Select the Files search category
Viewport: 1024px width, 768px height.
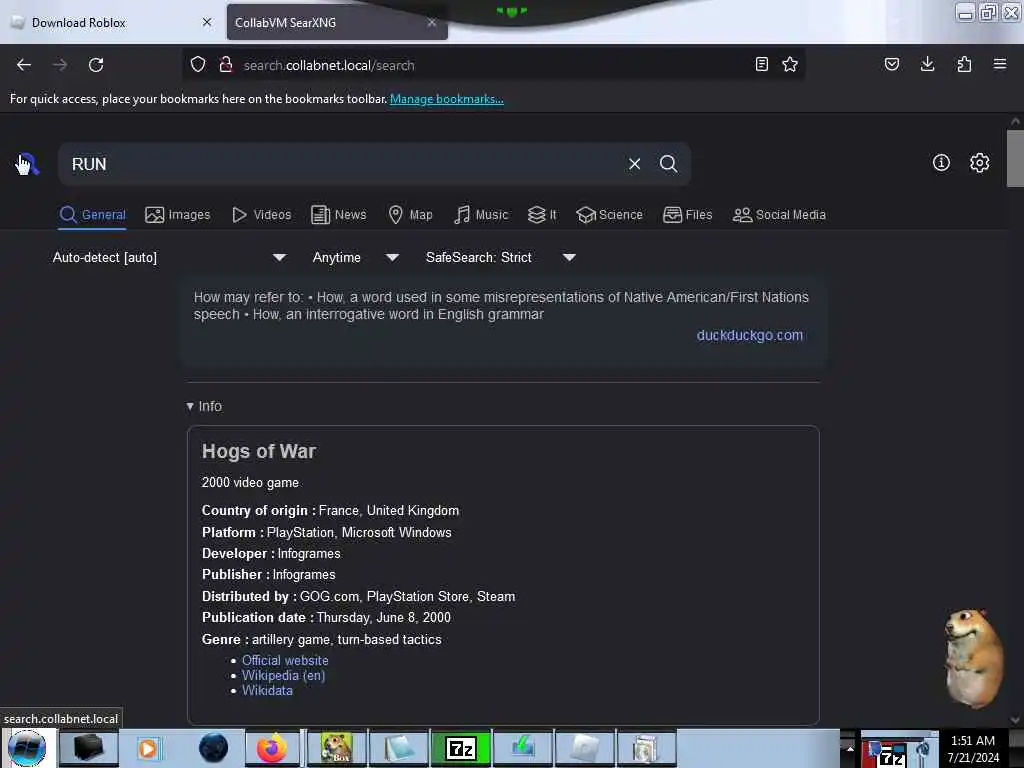pyautogui.click(x=688, y=215)
